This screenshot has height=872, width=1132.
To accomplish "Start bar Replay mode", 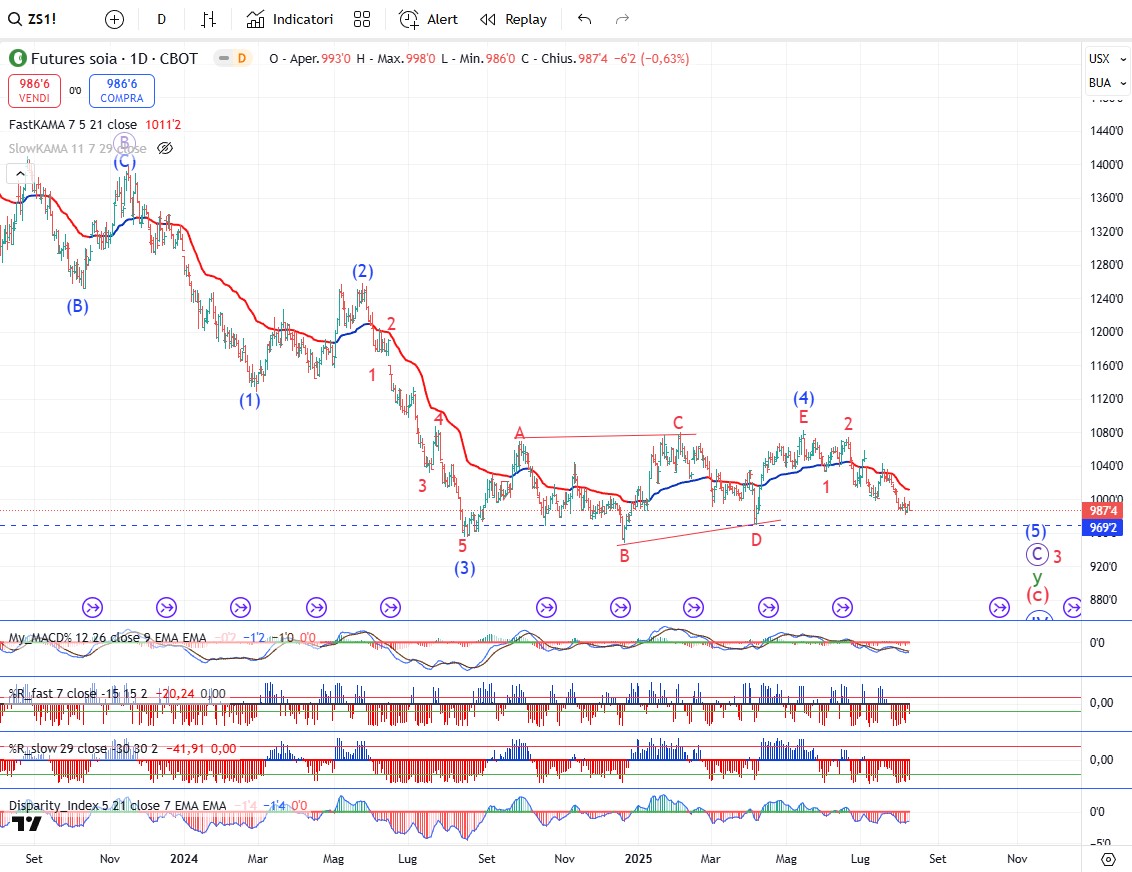I will [x=513, y=19].
